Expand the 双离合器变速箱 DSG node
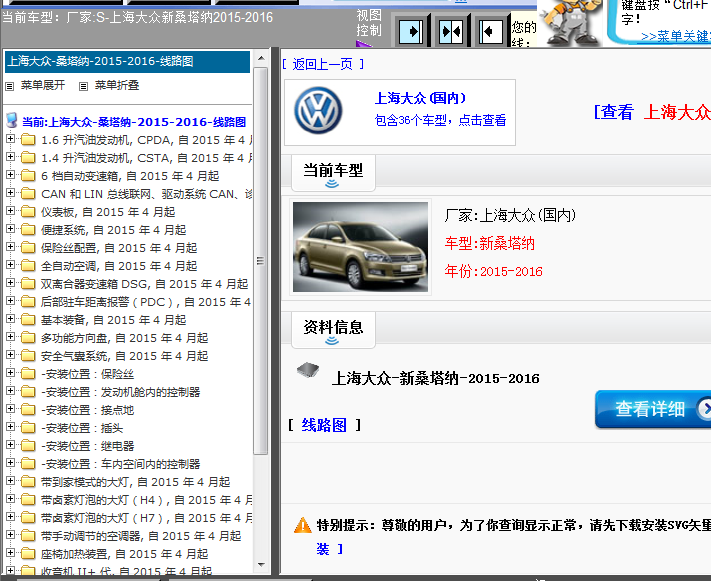Viewport: 711px width, 581px height. (x=10, y=283)
